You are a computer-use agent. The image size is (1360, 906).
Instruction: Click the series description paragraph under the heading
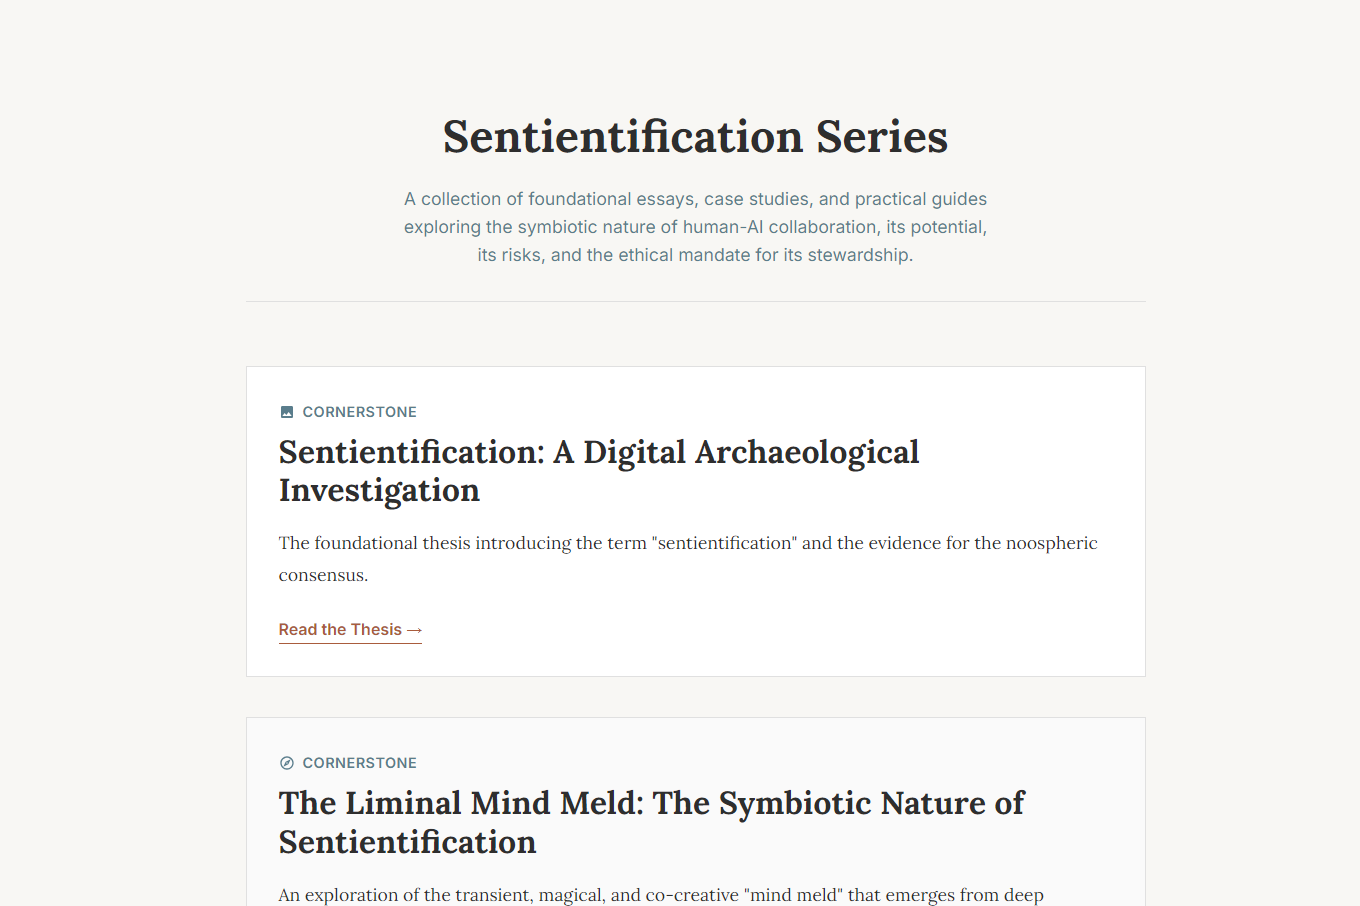[695, 227]
